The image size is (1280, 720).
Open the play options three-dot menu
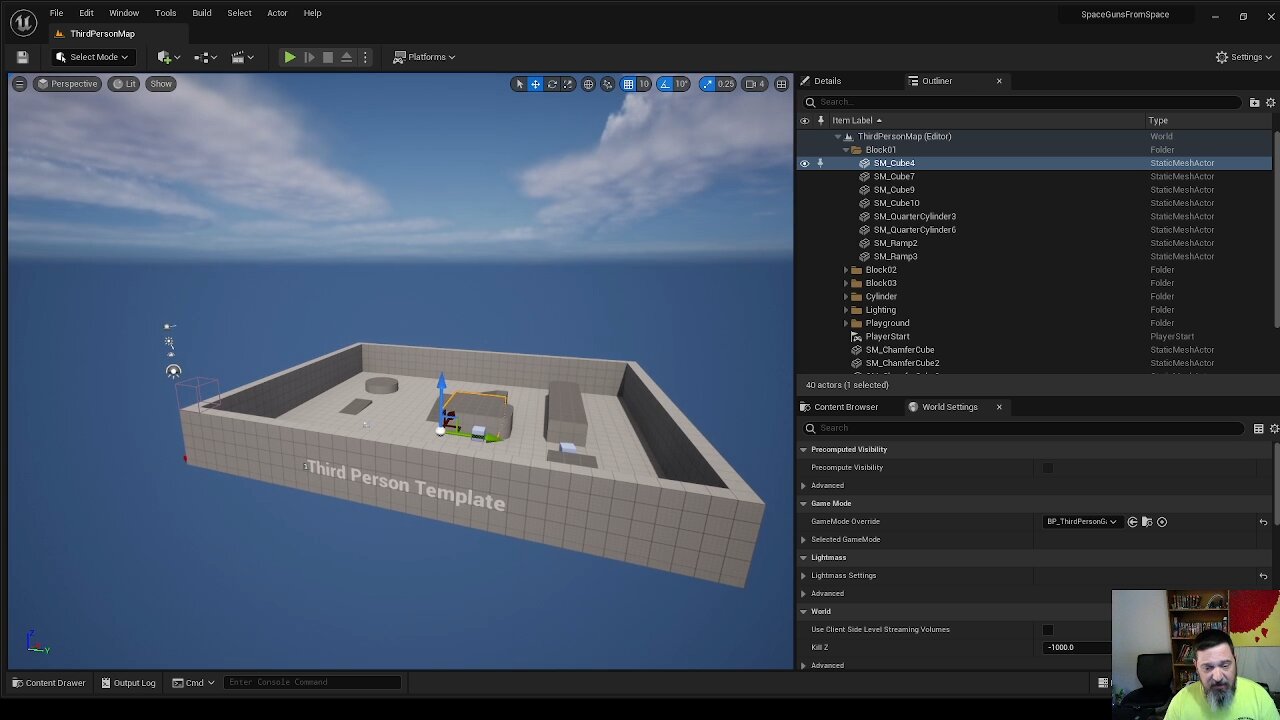[x=365, y=57]
